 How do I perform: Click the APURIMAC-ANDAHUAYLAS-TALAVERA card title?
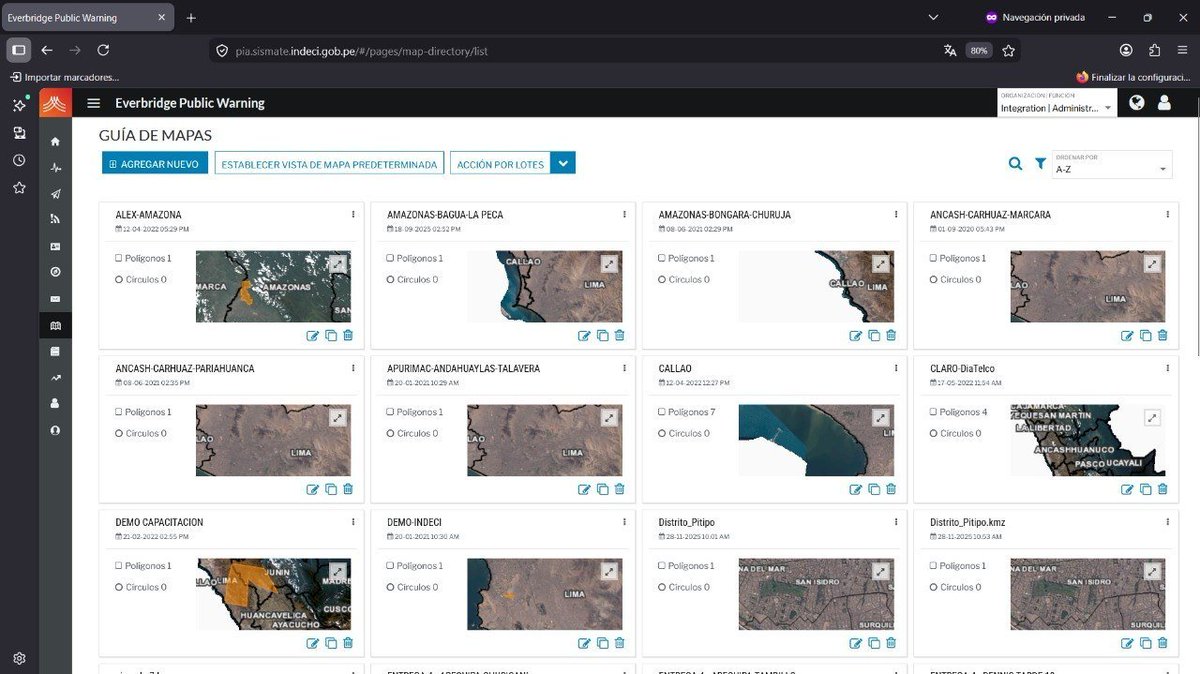[463, 368]
